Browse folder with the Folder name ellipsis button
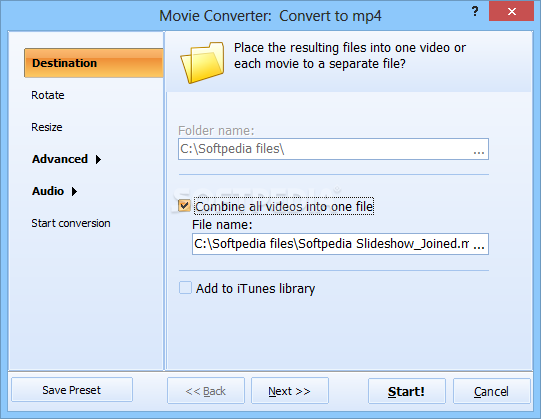The width and height of the screenshot is (541, 419). tap(479, 149)
